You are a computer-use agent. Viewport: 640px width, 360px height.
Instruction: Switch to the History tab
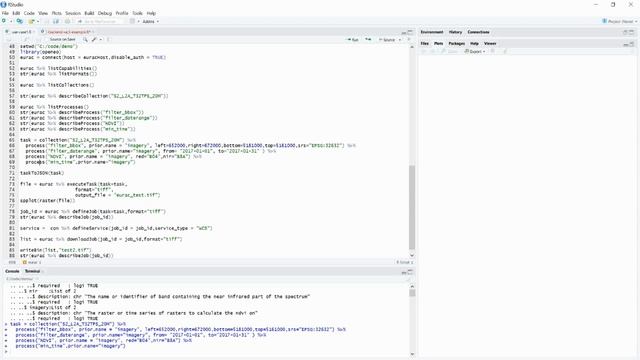pos(455,32)
